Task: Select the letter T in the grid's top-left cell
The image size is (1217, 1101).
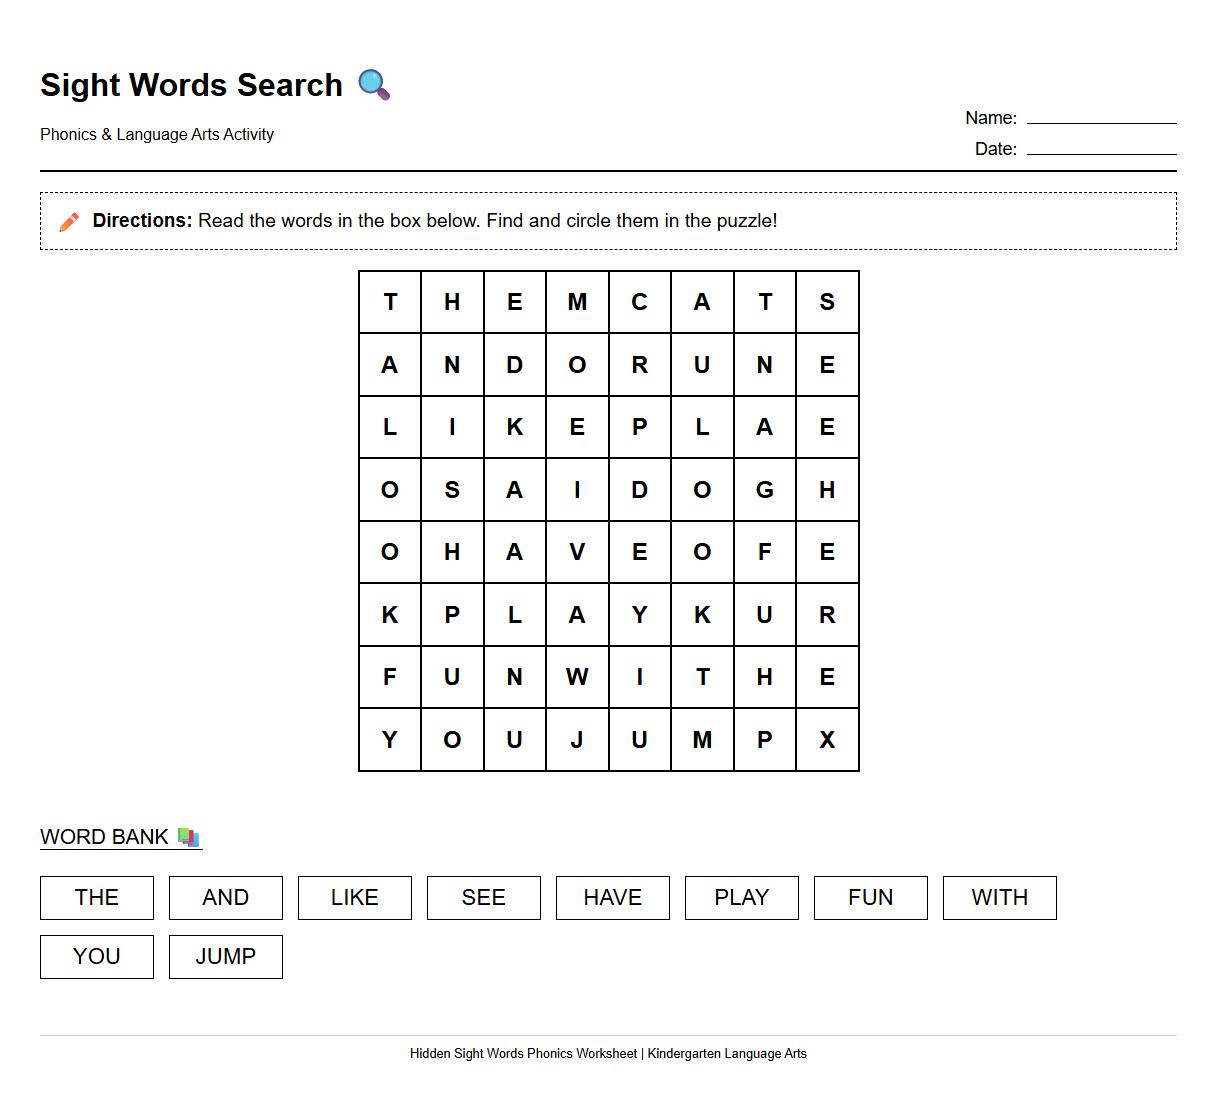Action: coord(390,302)
